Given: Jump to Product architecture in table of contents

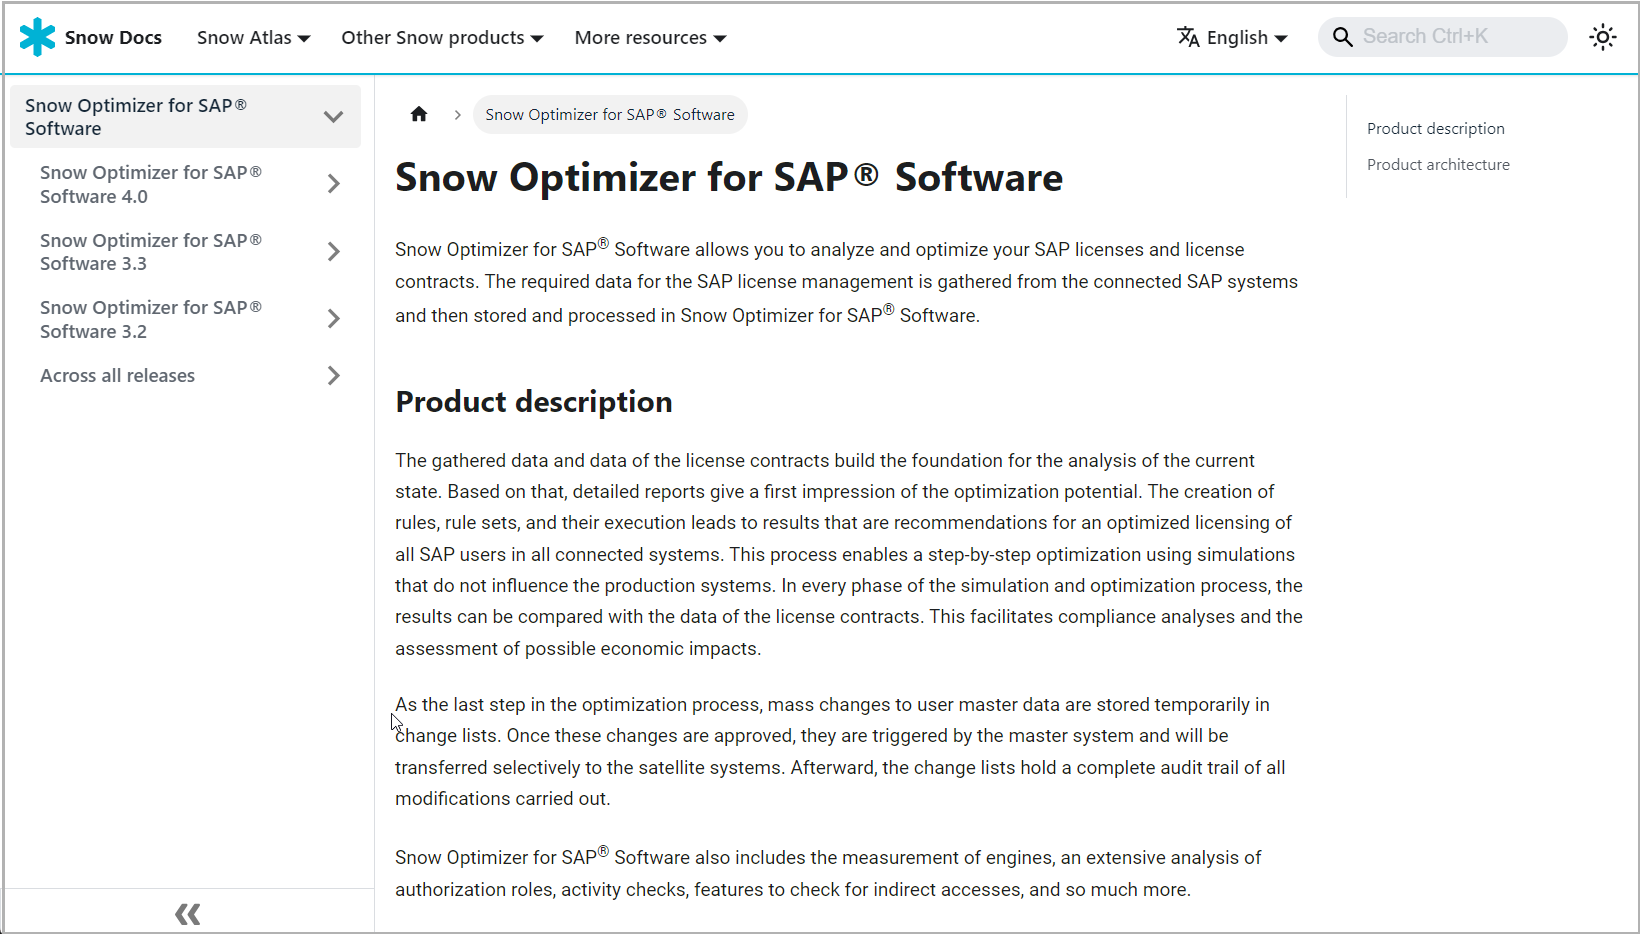Looking at the screenshot, I should pyautogui.click(x=1438, y=165).
